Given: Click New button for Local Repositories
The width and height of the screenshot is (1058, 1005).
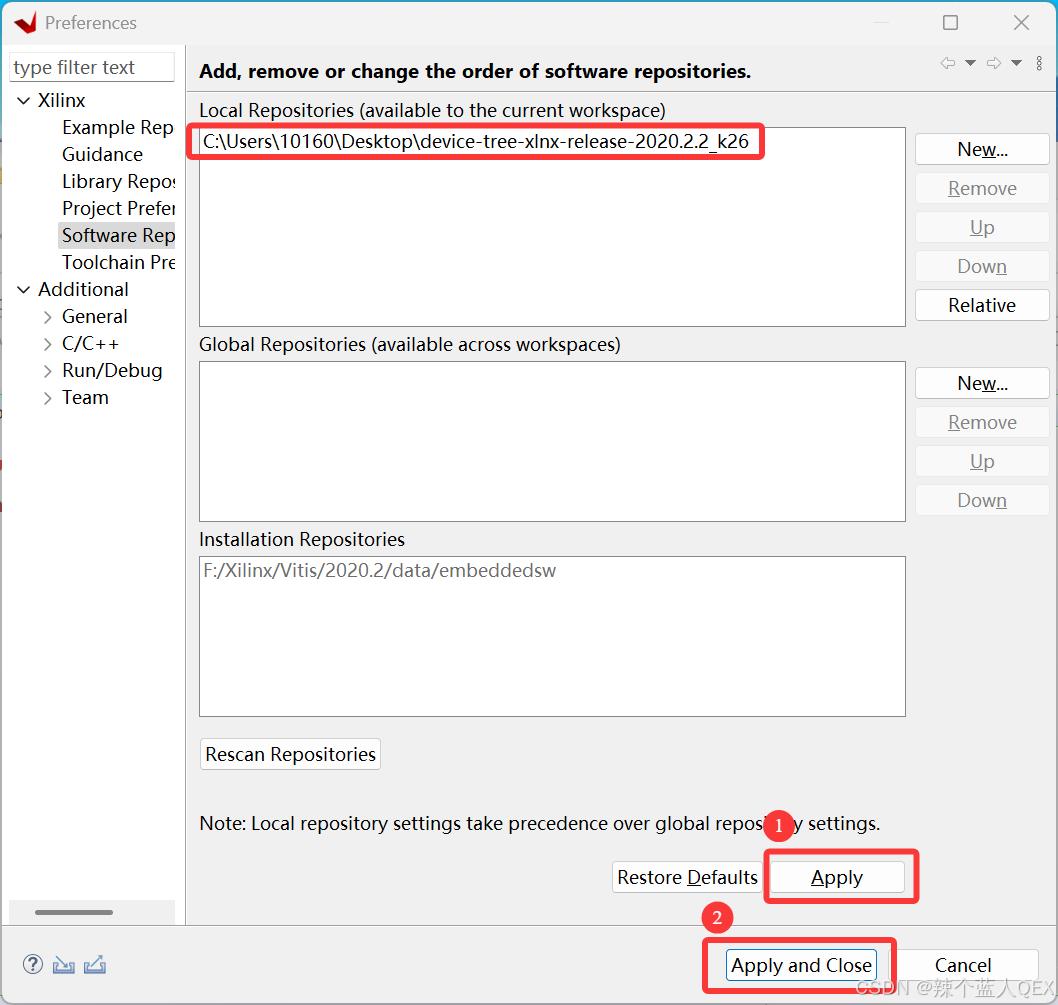Looking at the screenshot, I should click(x=982, y=149).
